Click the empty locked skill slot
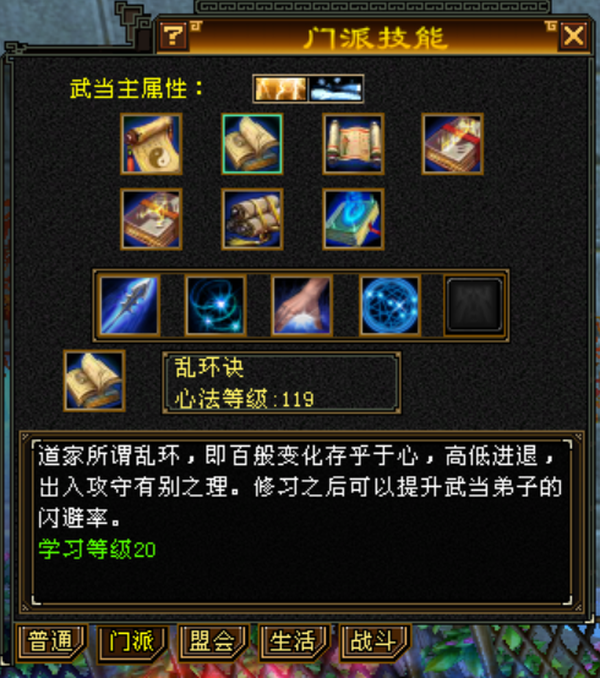This screenshot has height=678, width=600. pos(474,305)
